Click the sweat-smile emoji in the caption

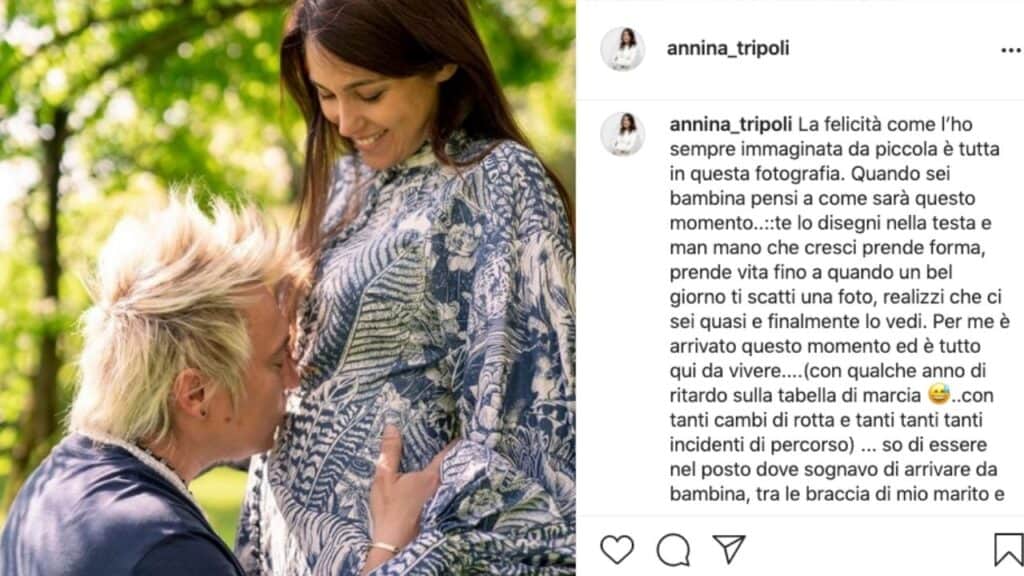point(938,394)
